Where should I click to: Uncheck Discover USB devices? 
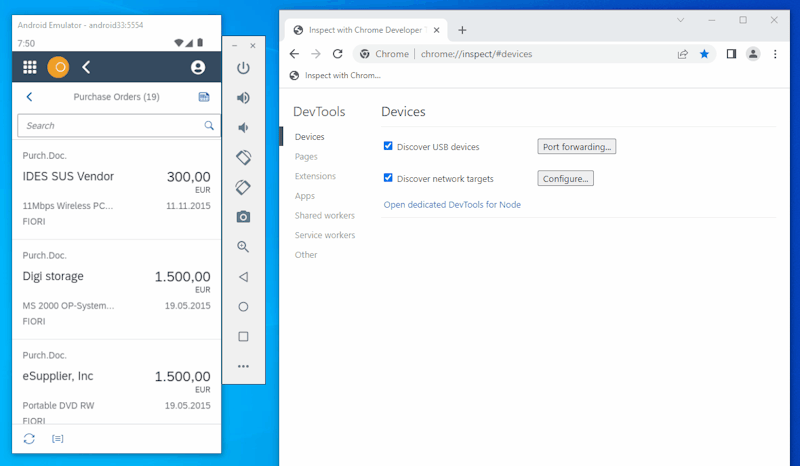pyautogui.click(x=389, y=147)
